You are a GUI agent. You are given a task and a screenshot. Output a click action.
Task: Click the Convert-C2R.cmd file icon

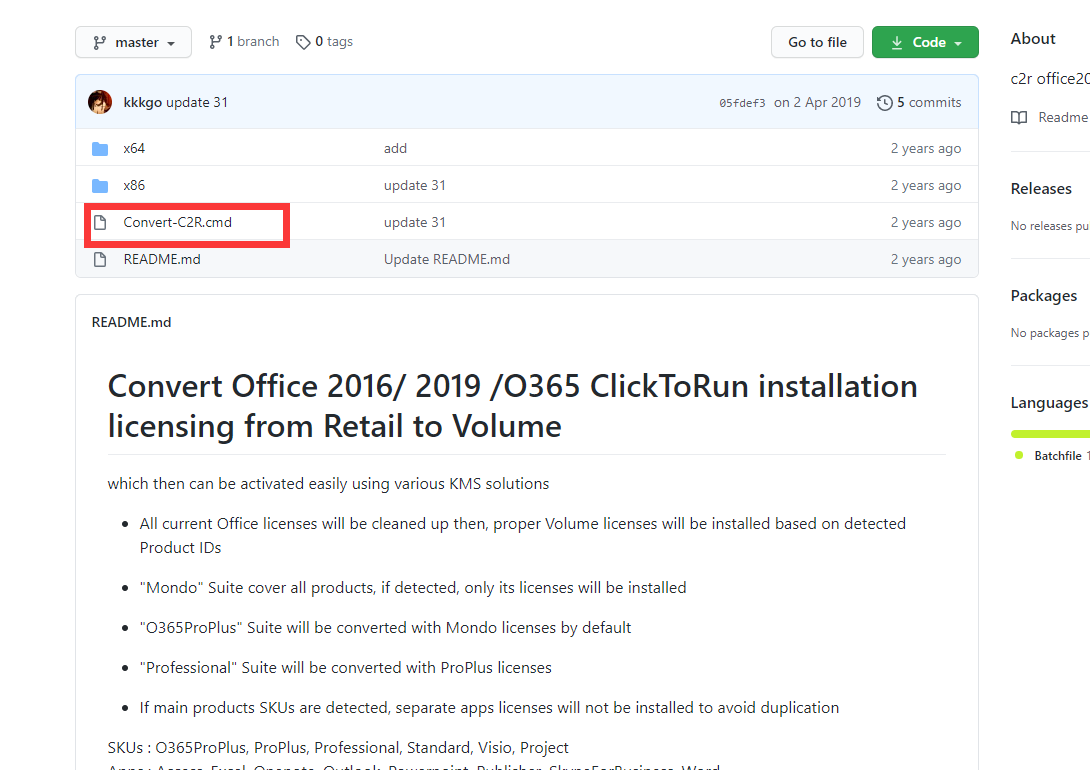pyautogui.click(x=100, y=222)
